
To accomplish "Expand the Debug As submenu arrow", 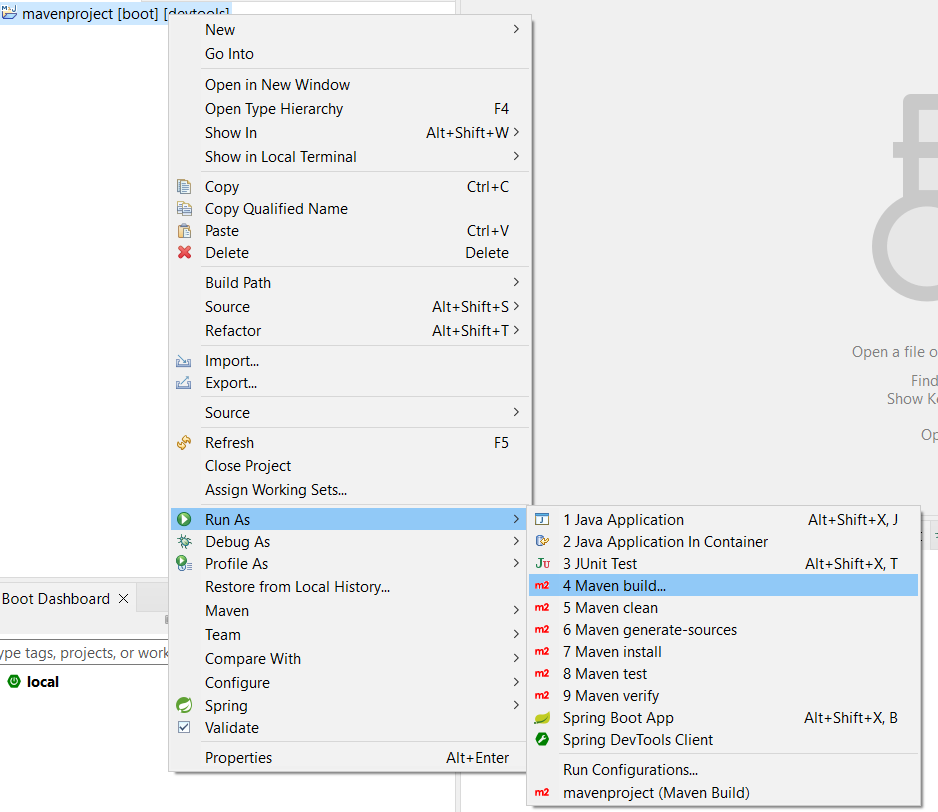I will click(516, 542).
